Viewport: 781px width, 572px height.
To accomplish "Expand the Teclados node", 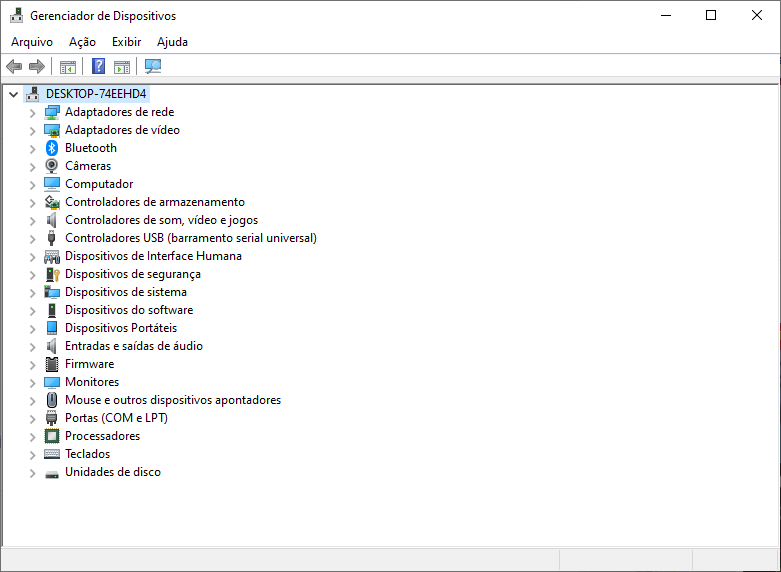I will [x=33, y=454].
